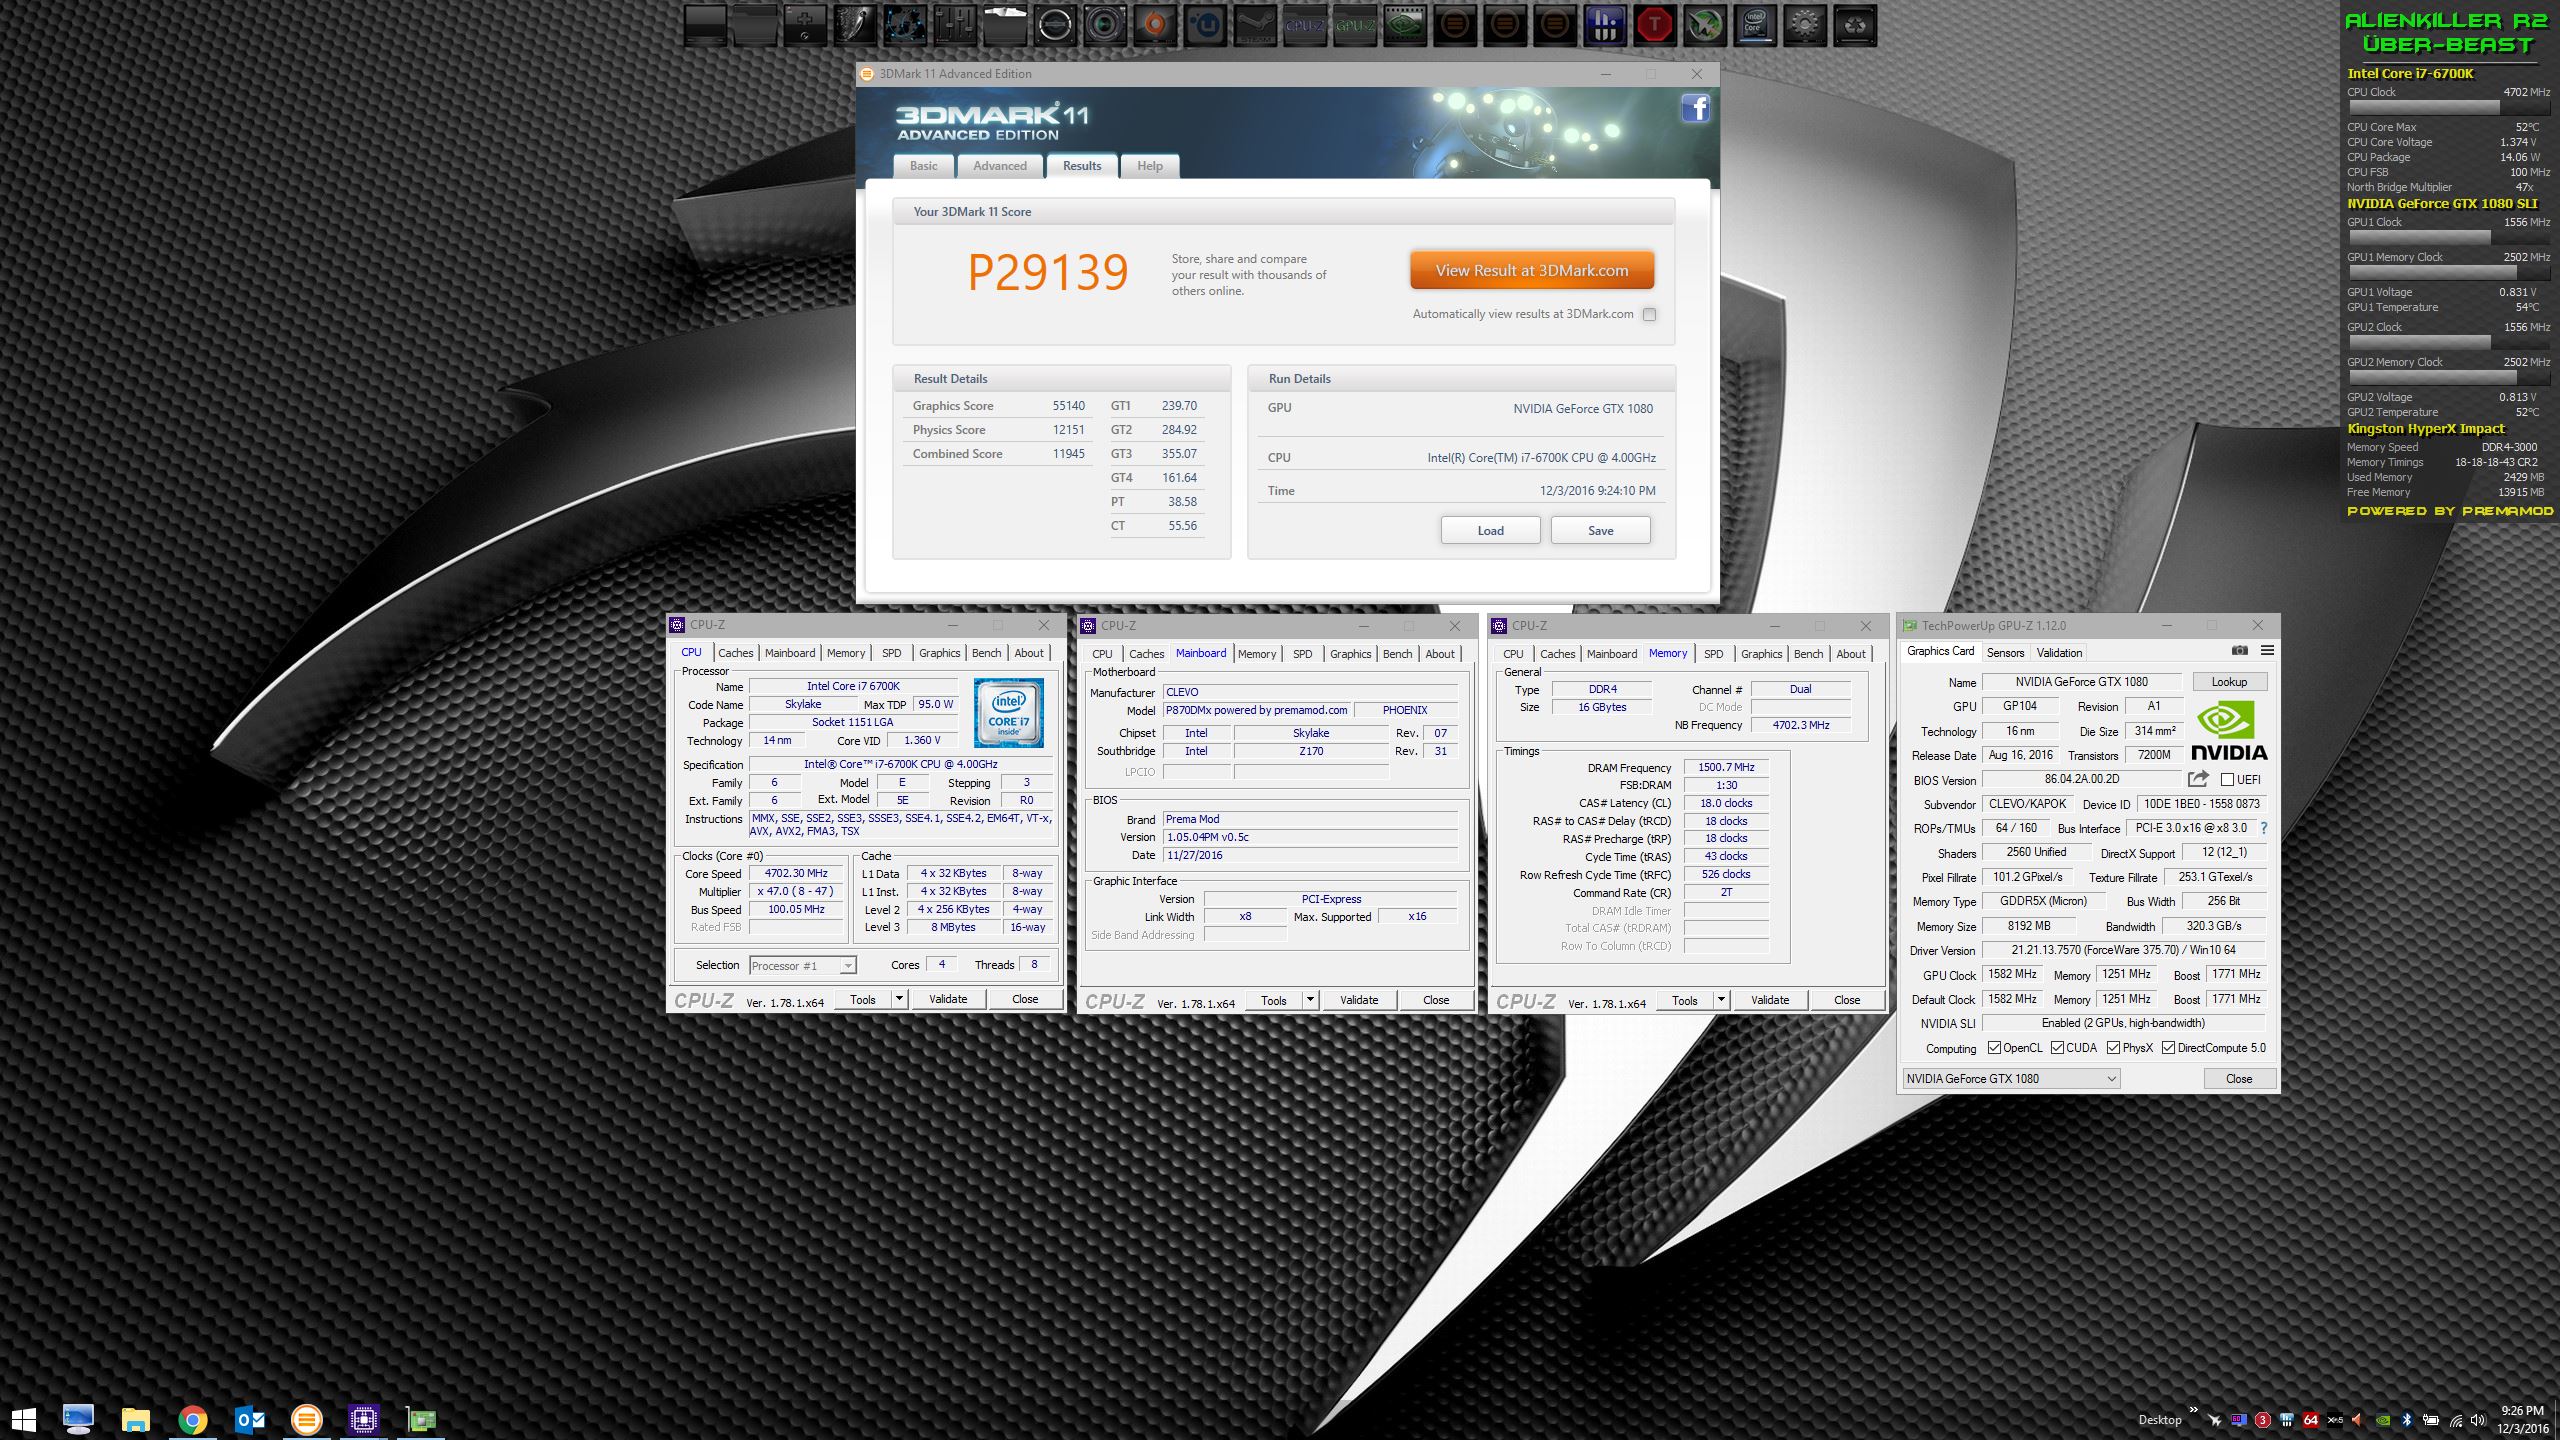The width and height of the screenshot is (2560, 1440).
Task: Expand Tools arrow in CPU-Z Mainboard window
Action: [x=1310, y=999]
